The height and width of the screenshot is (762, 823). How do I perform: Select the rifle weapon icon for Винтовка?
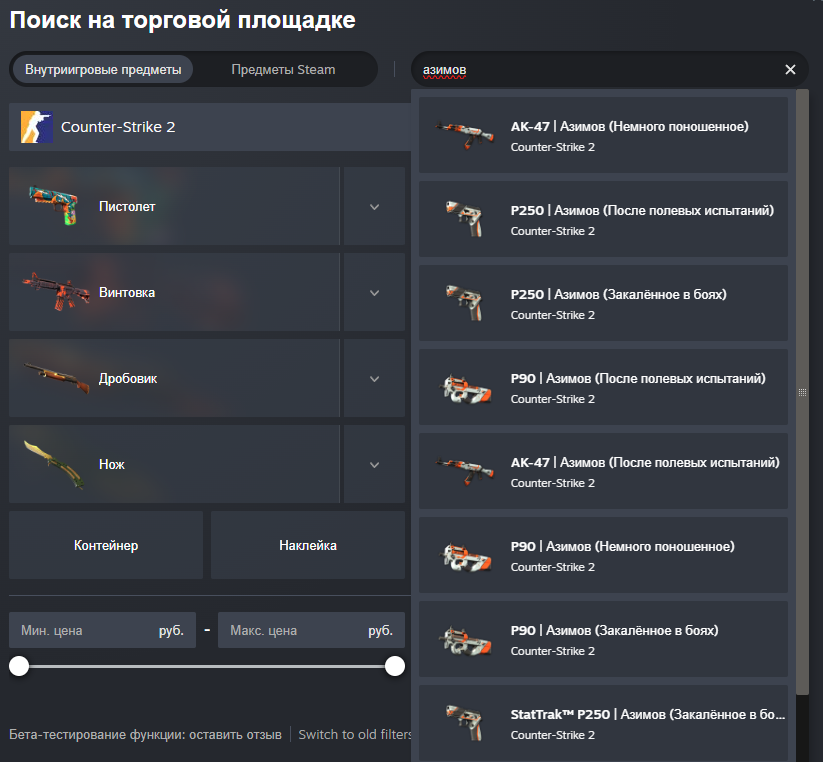pos(56,291)
